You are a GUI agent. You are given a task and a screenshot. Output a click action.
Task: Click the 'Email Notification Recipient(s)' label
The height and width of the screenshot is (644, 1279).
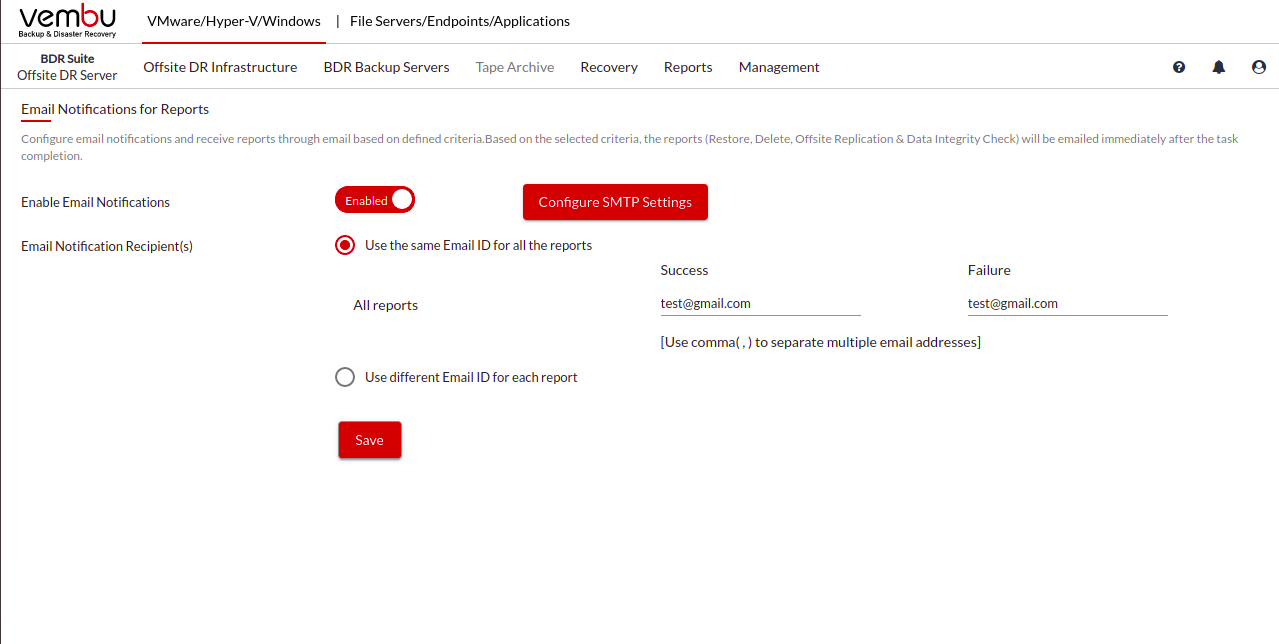(107, 246)
